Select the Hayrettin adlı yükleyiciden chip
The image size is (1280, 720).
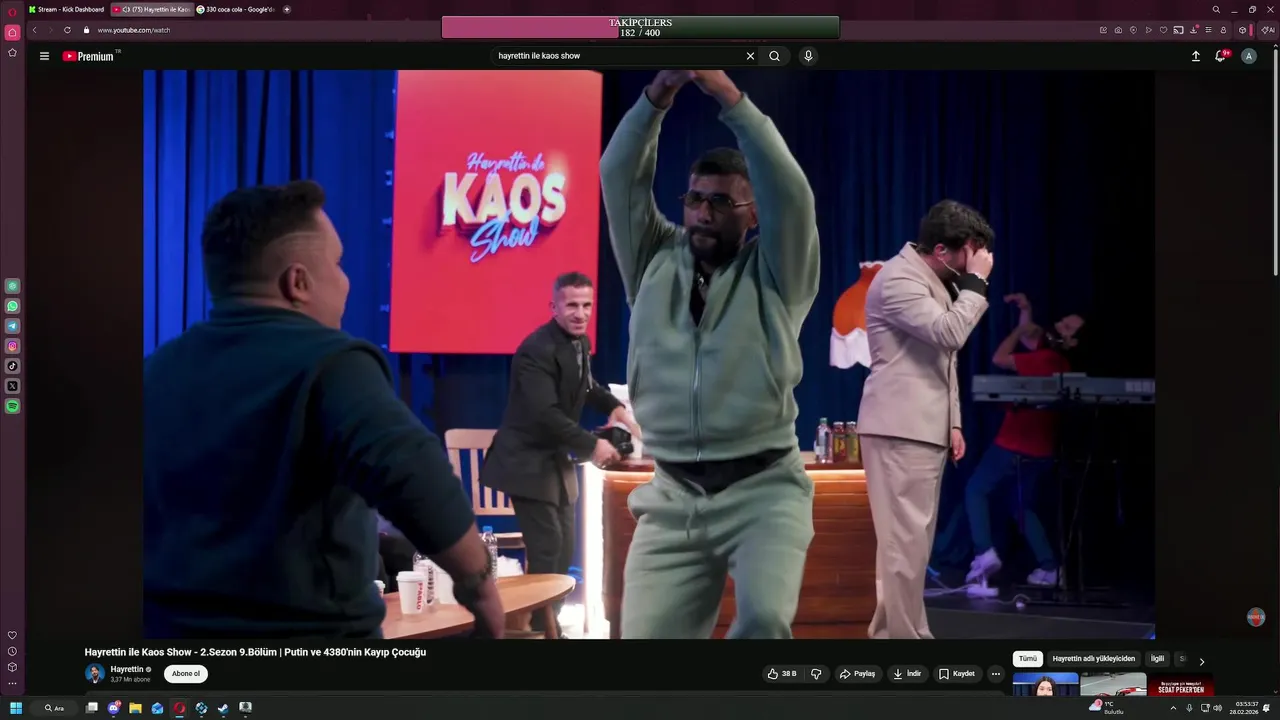point(1093,659)
